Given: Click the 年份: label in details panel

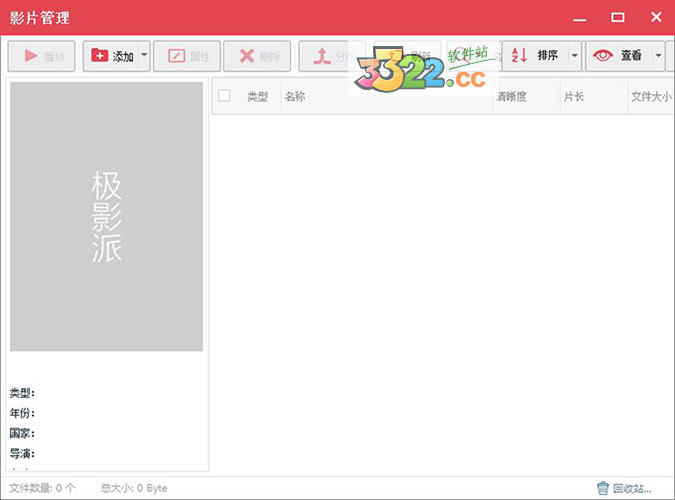Looking at the screenshot, I should click(22, 413).
